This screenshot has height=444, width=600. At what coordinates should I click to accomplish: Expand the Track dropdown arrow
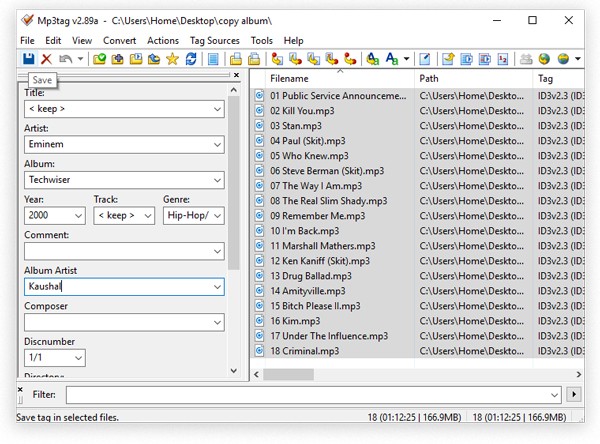tap(148, 216)
